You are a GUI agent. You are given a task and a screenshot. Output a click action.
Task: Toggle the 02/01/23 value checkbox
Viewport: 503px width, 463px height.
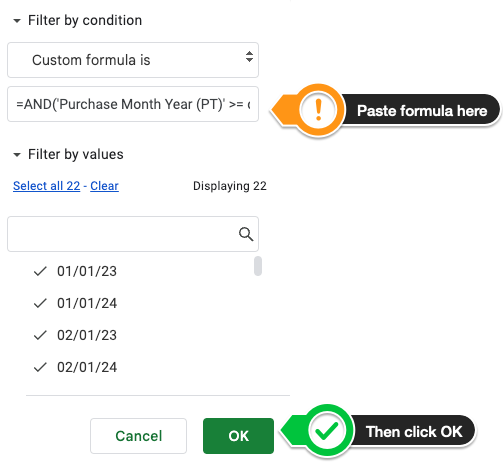[75, 335]
